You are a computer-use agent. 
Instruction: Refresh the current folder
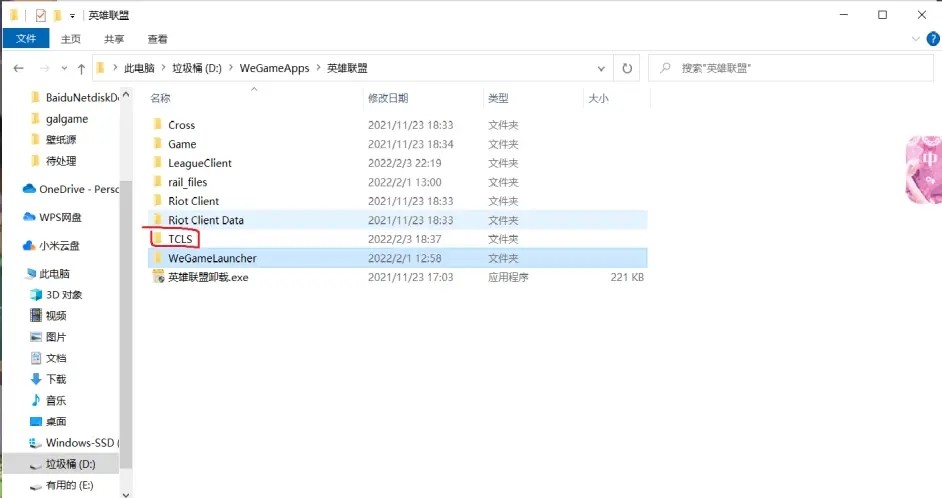[627, 68]
